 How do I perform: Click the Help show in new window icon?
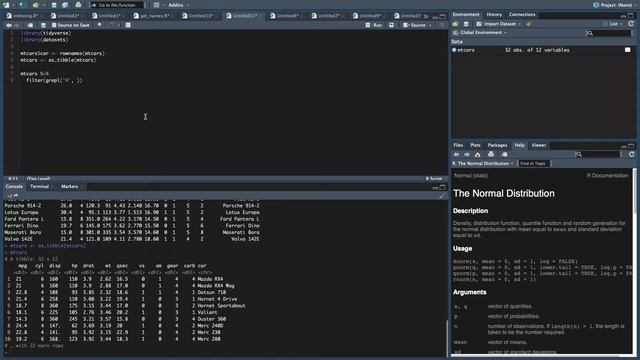pyautogui.click(x=504, y=154)
